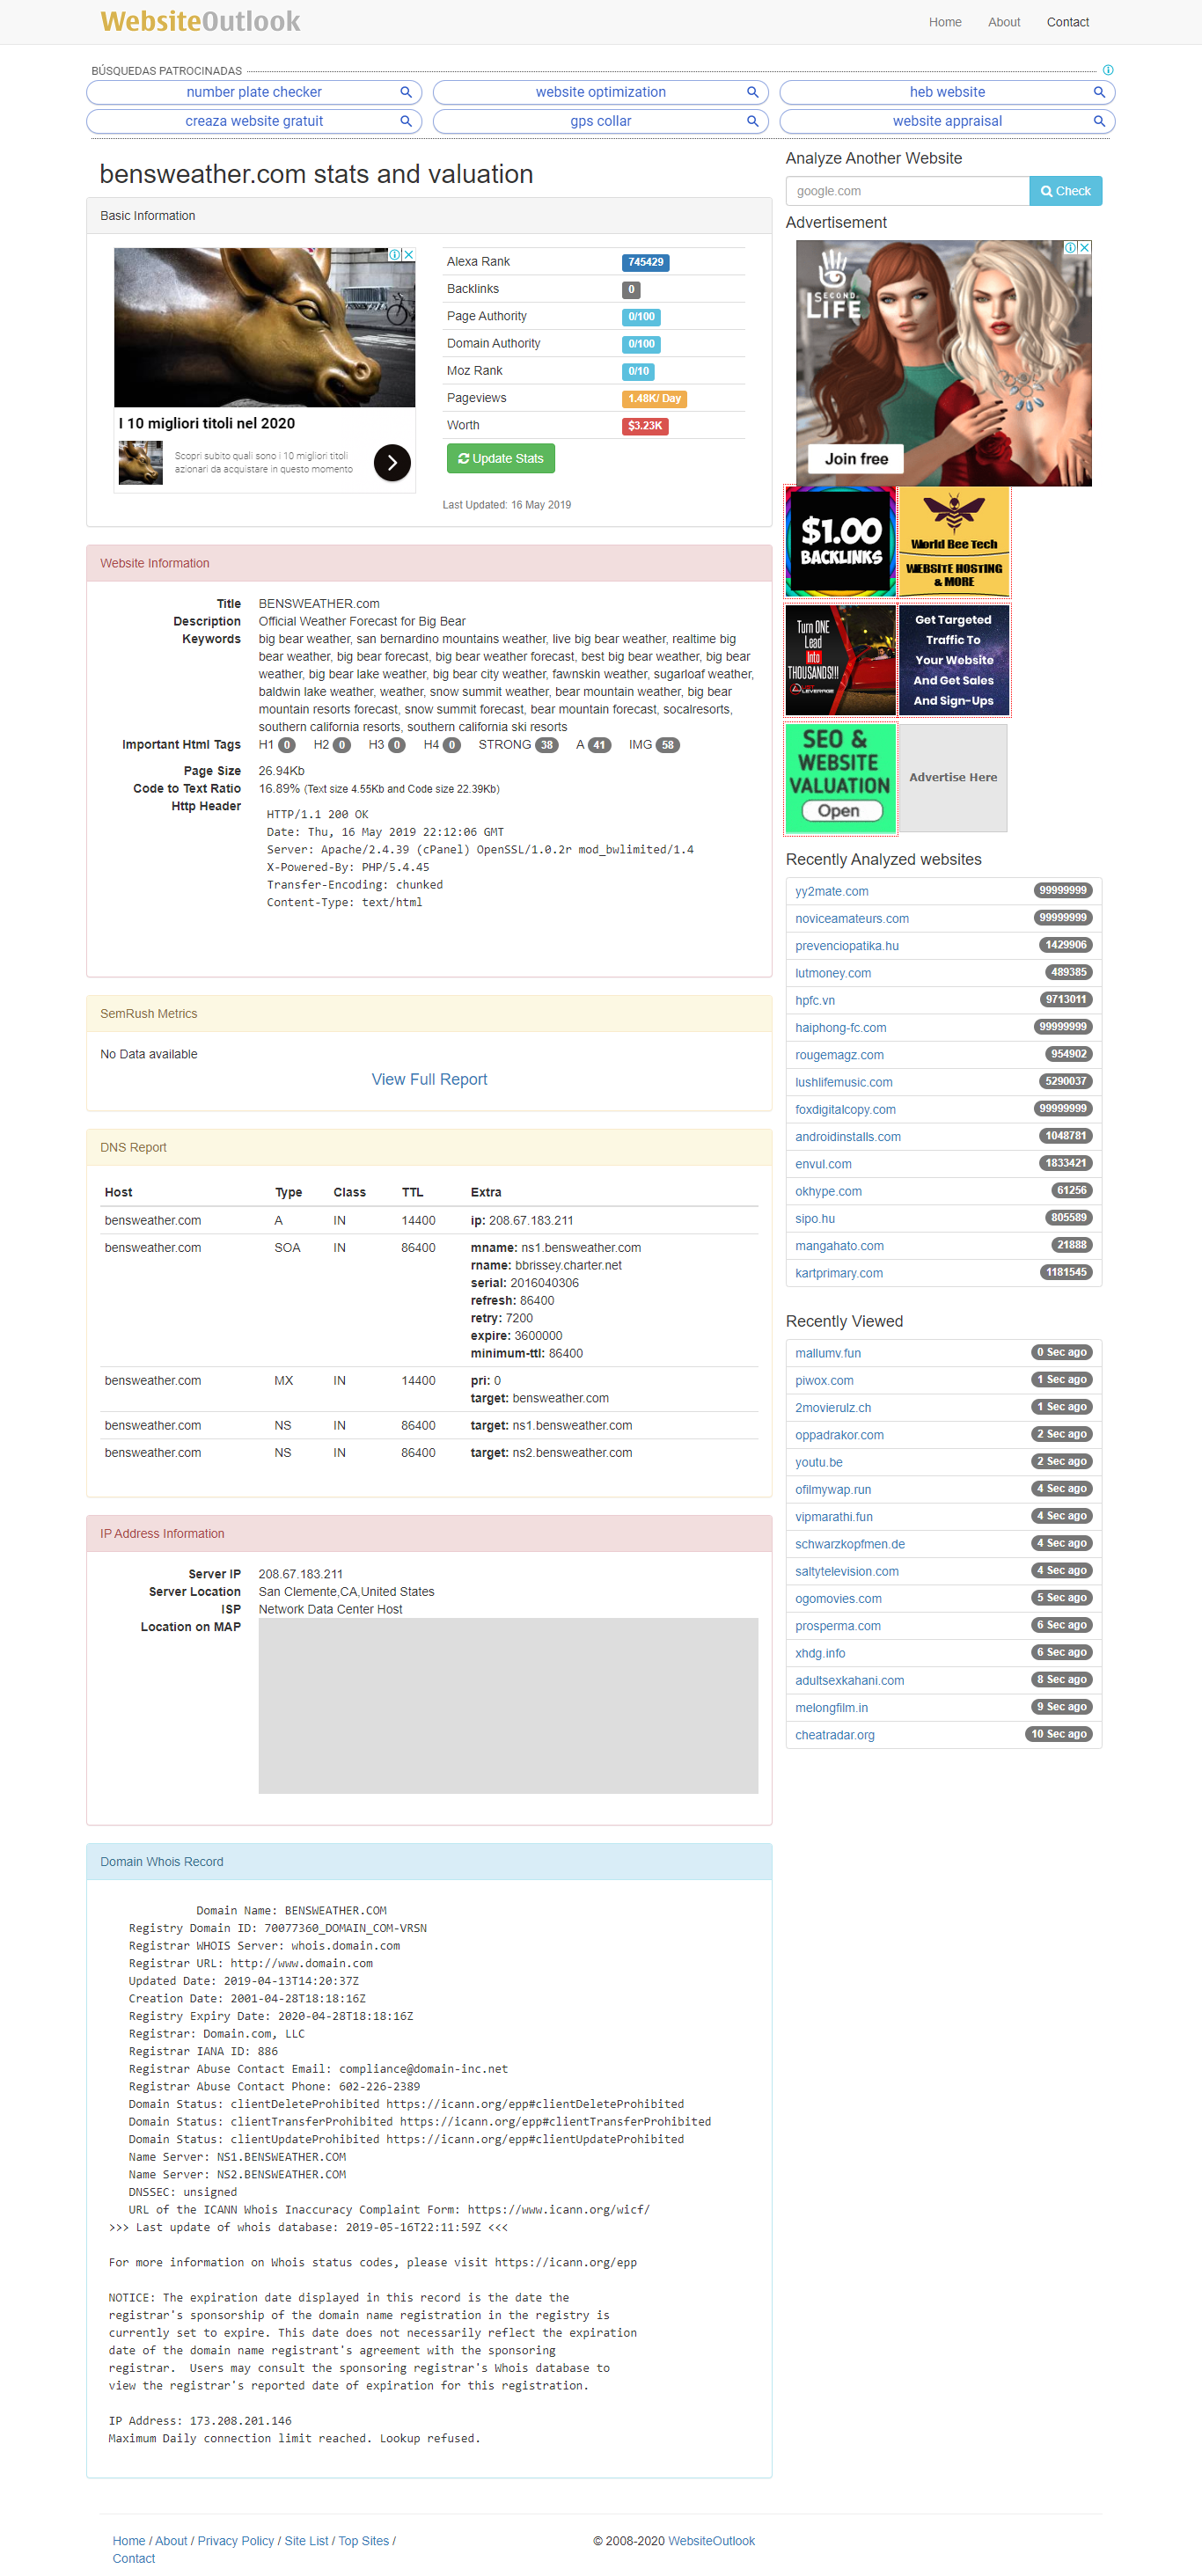Open the $1.00 Backlinks banner
The height and width of the screenshot is (2576, 1202).
pos(841,541)
